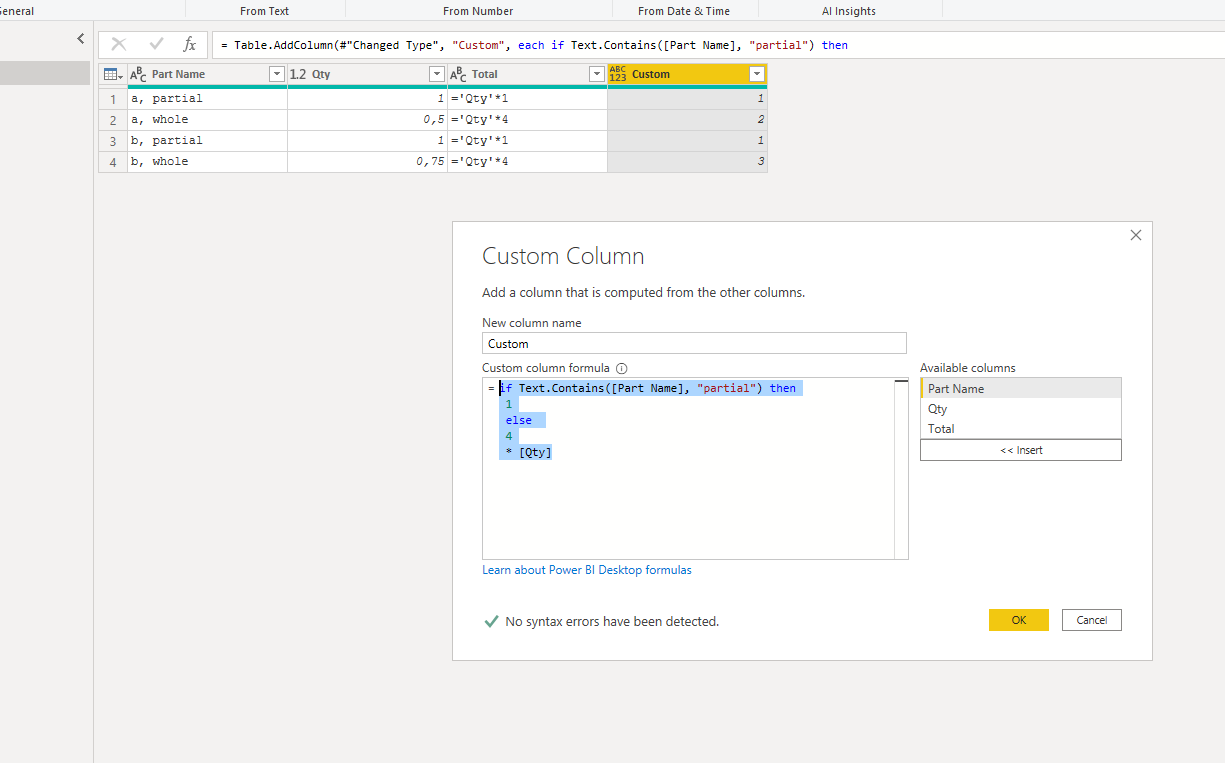Select cell "a, whole"
This screenshot has height=763, width=1225.
click(x=207, y=120)
